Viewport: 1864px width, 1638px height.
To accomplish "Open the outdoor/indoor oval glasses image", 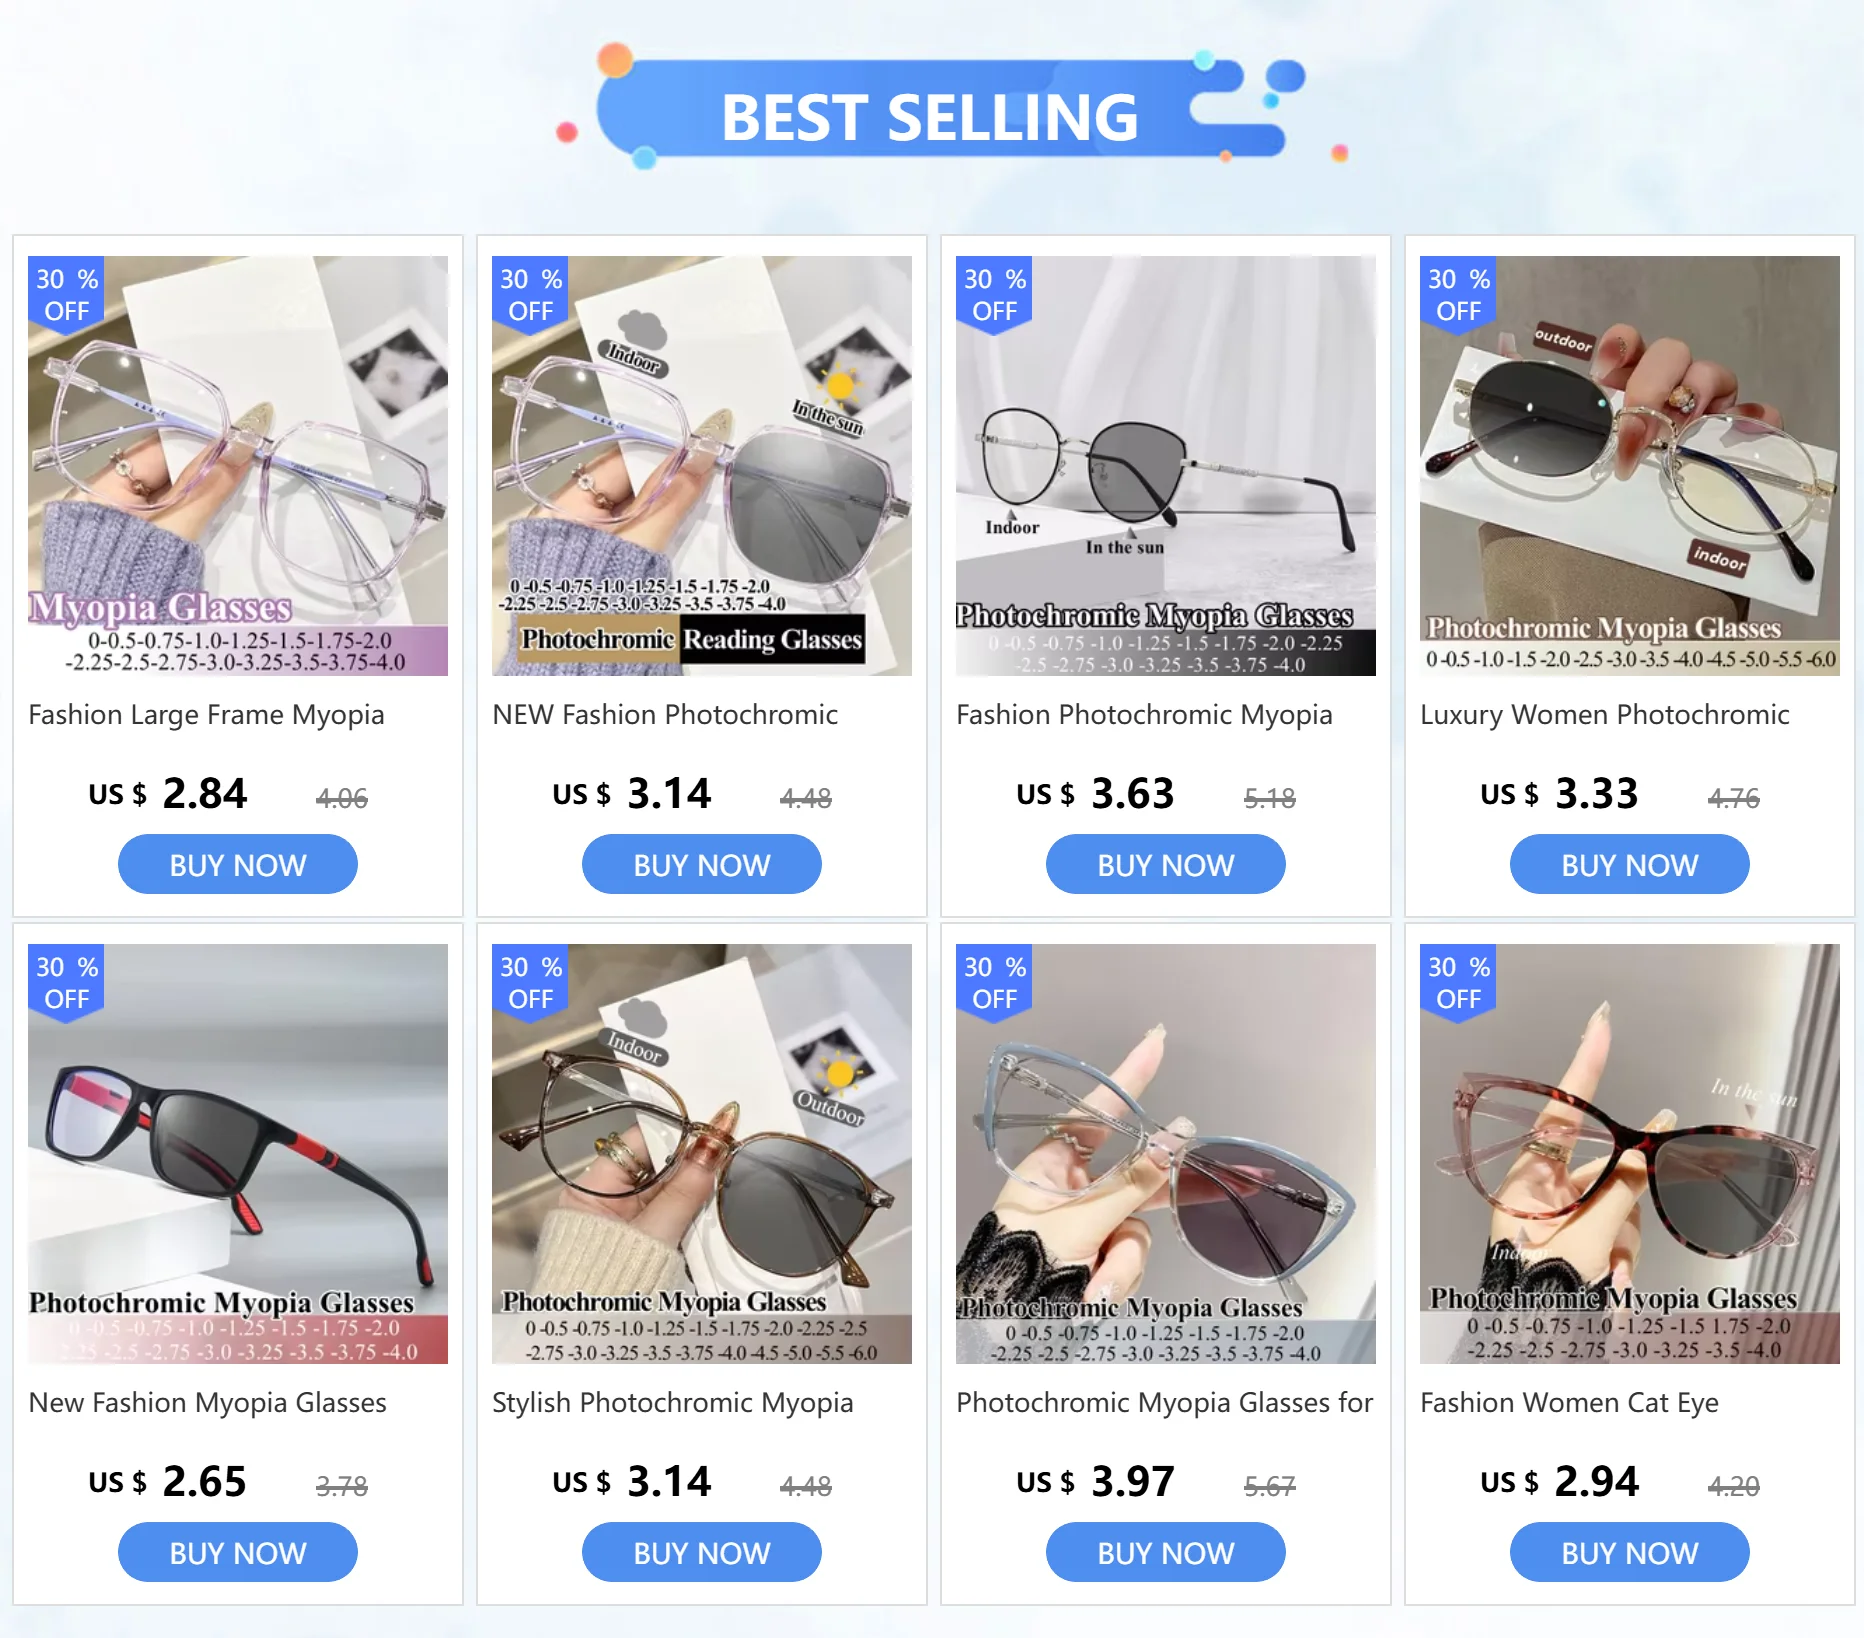I will (x=1630, y=466).
